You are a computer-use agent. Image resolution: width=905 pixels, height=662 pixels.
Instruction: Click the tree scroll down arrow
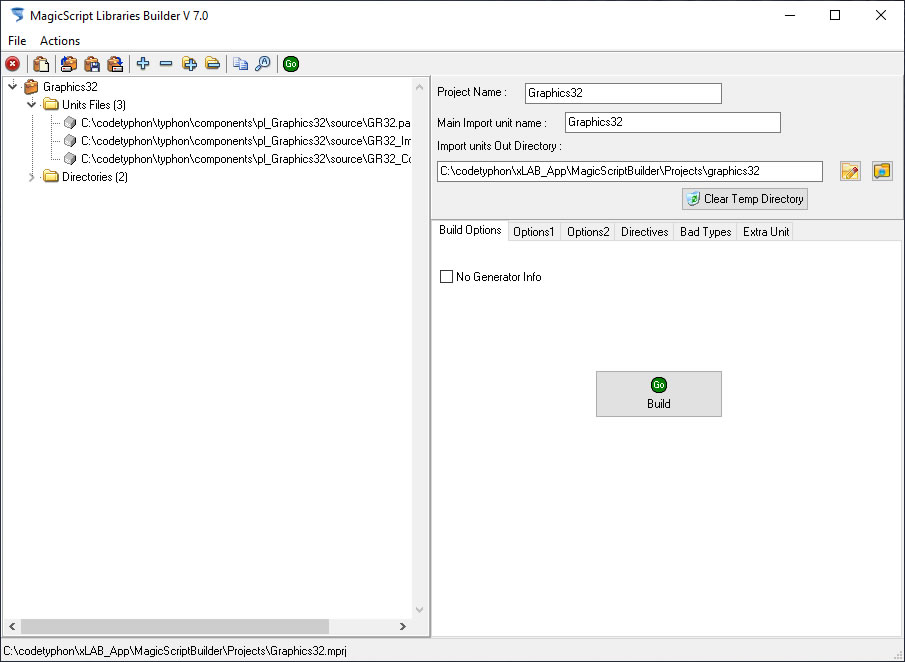[420, 609]
